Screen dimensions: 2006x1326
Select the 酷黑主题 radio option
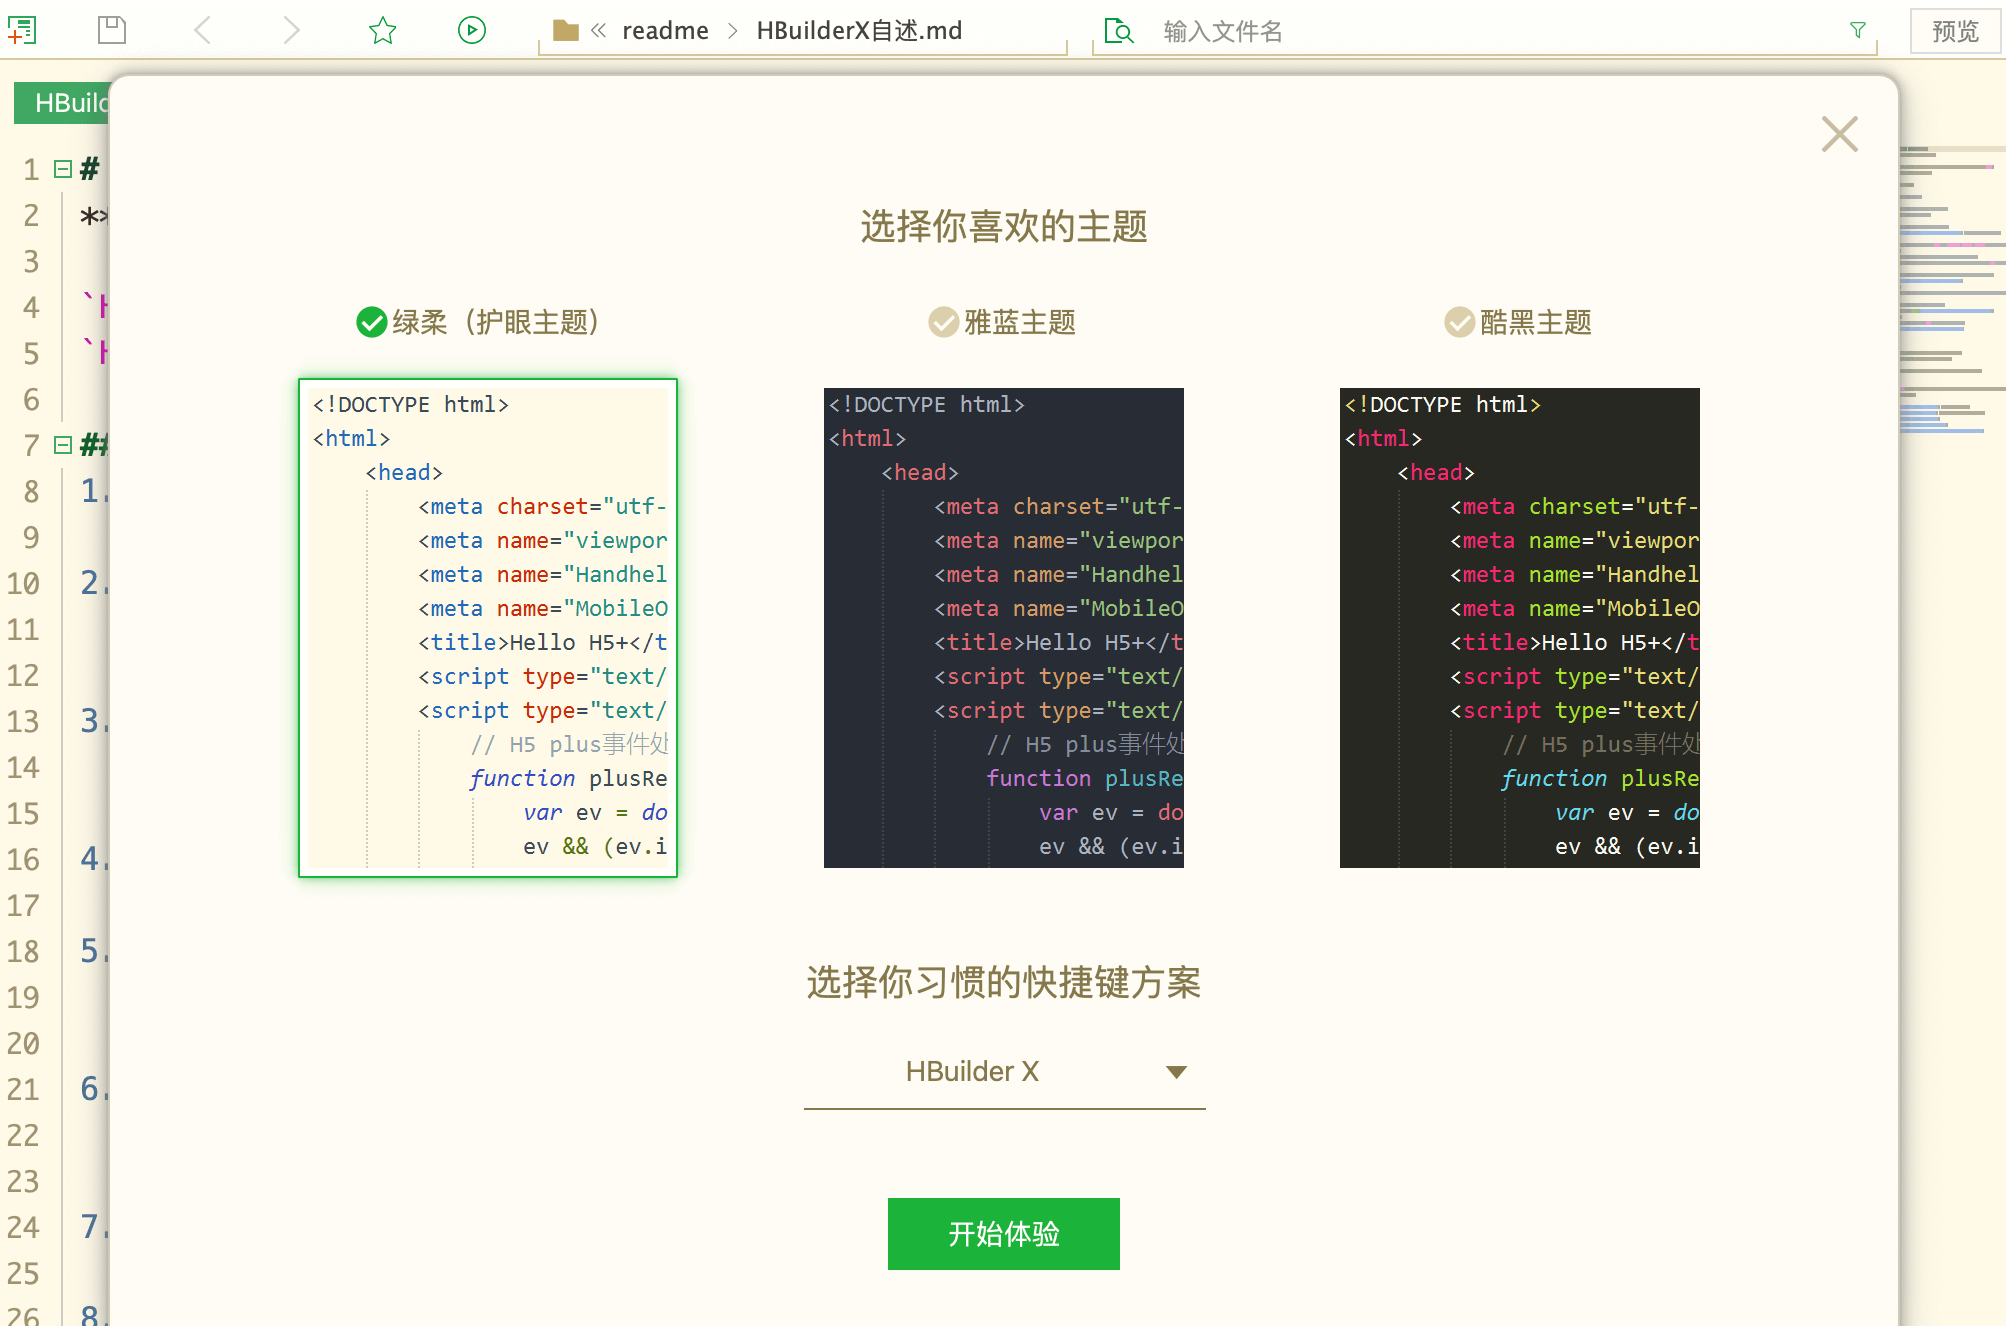pos(1459,322)
